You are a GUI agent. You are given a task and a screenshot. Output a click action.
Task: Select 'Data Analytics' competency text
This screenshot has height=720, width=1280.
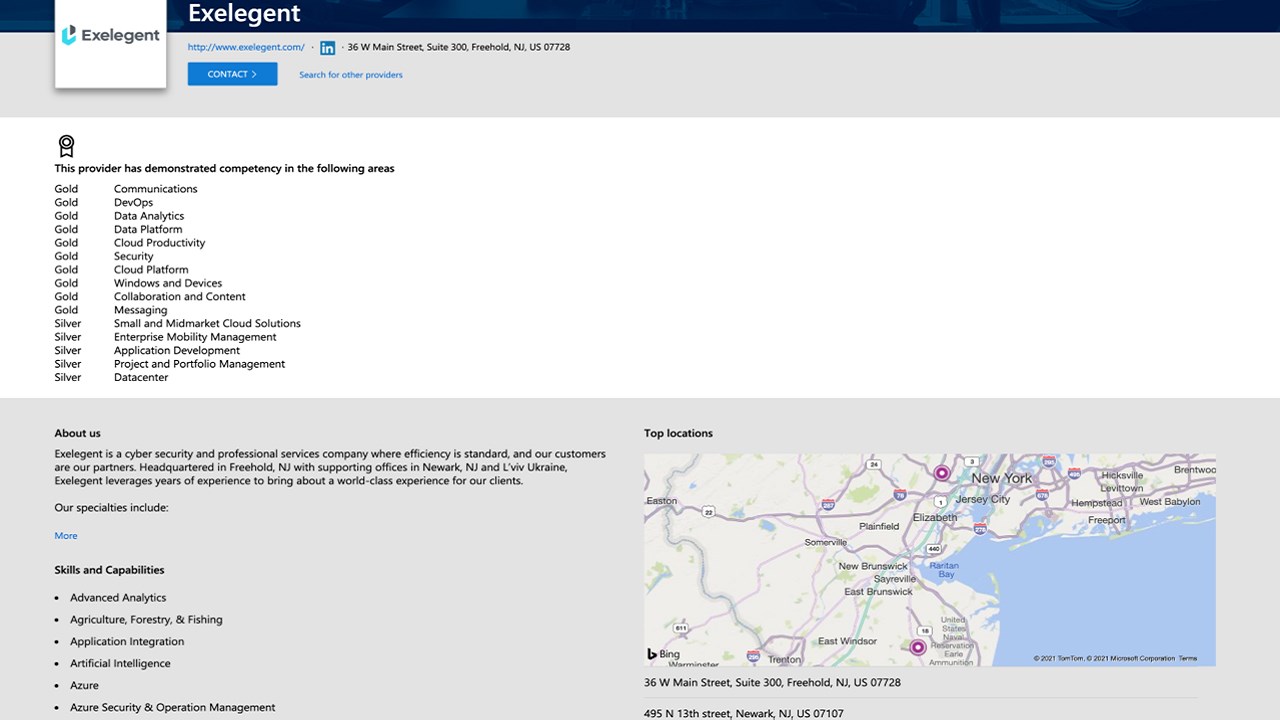pyautogui.click(x=149, y=216)
